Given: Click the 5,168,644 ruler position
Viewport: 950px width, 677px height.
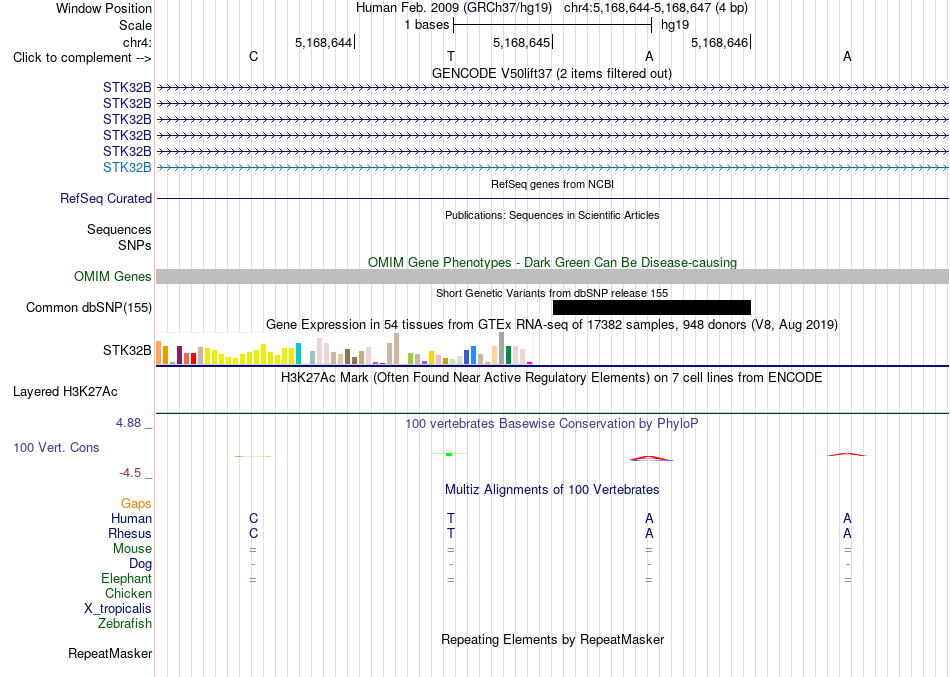Looking at the screenshot, I should tap(324, 42).
